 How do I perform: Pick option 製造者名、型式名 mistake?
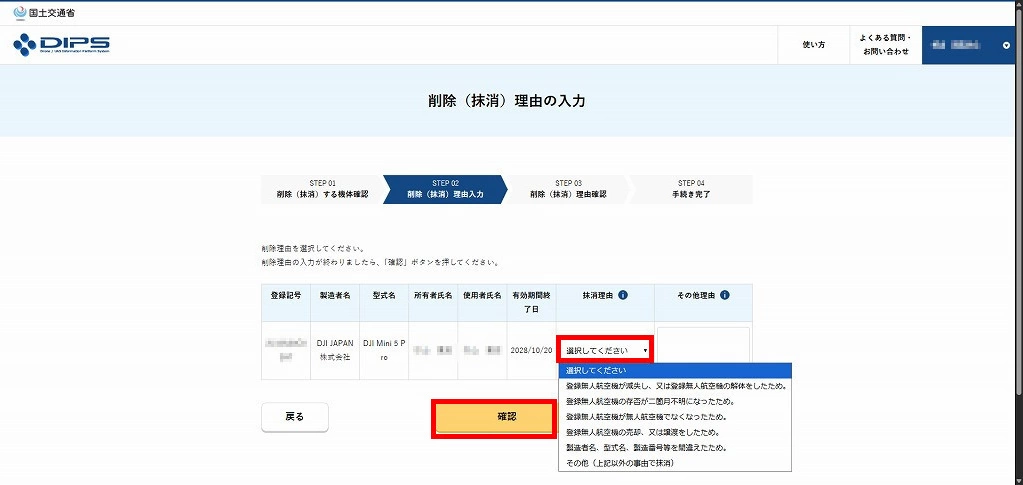674,448
